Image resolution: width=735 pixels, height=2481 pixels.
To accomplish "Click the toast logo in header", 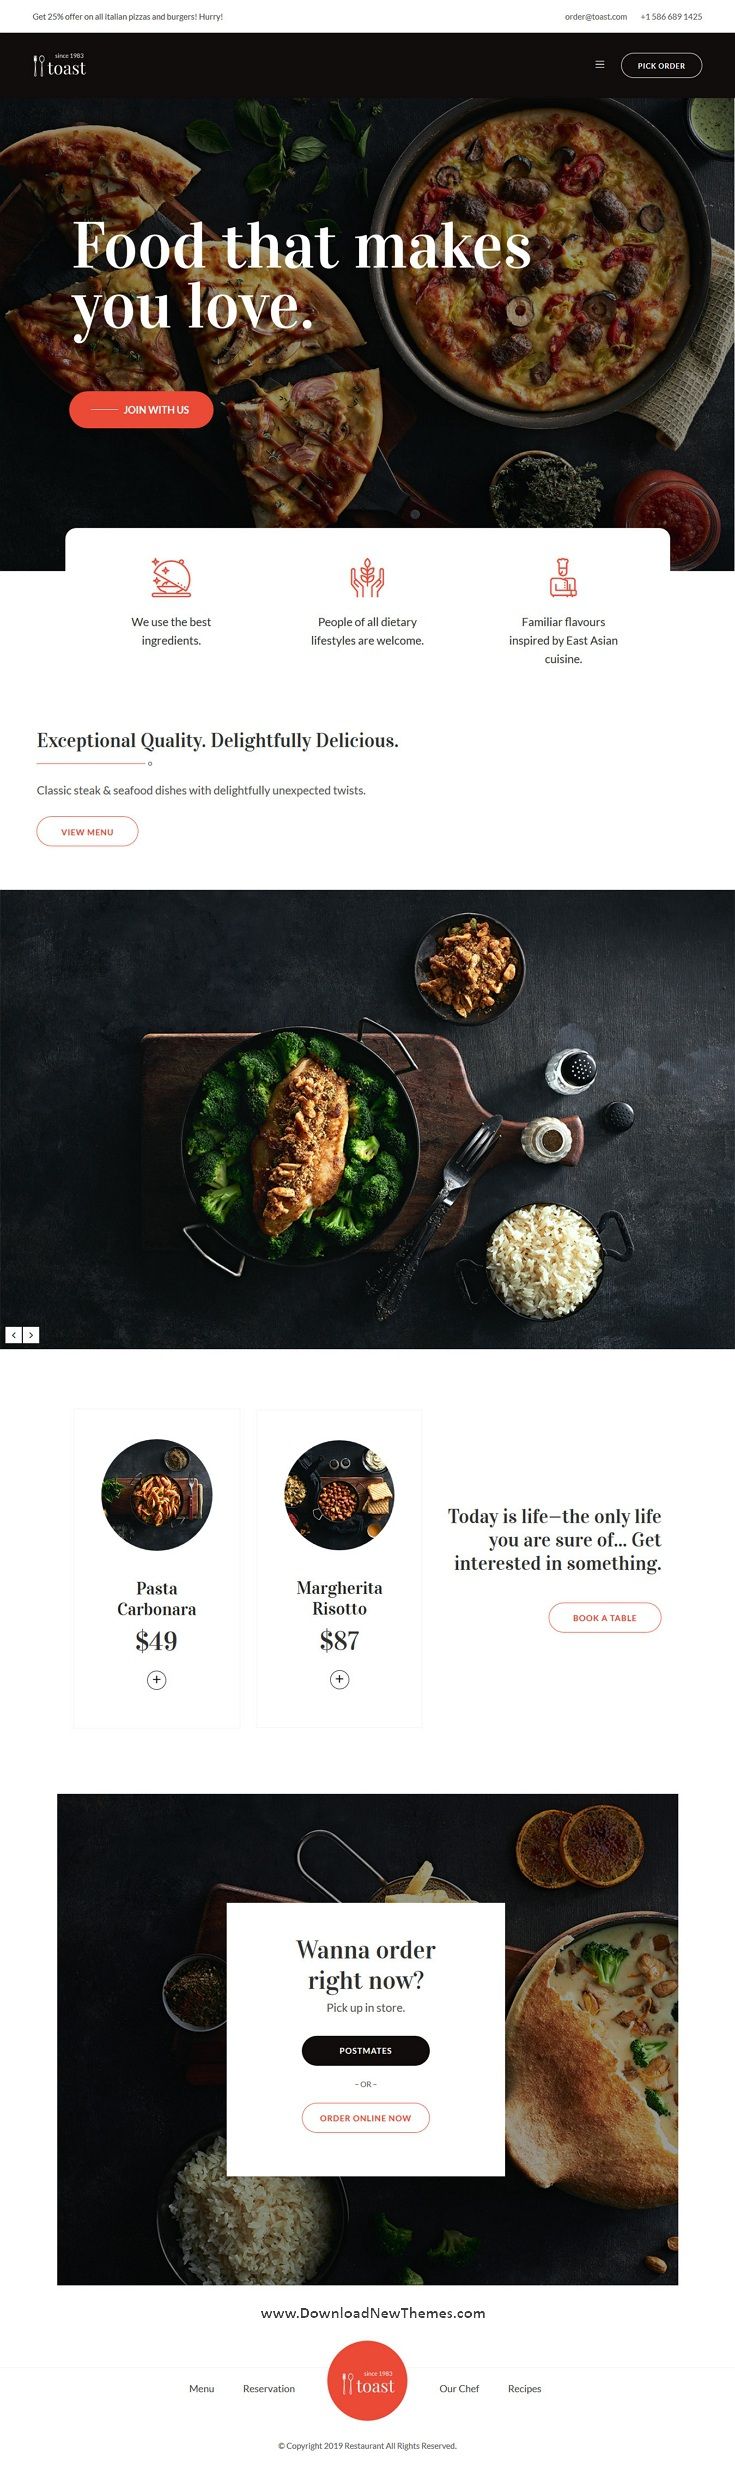I will click(59, 66).
